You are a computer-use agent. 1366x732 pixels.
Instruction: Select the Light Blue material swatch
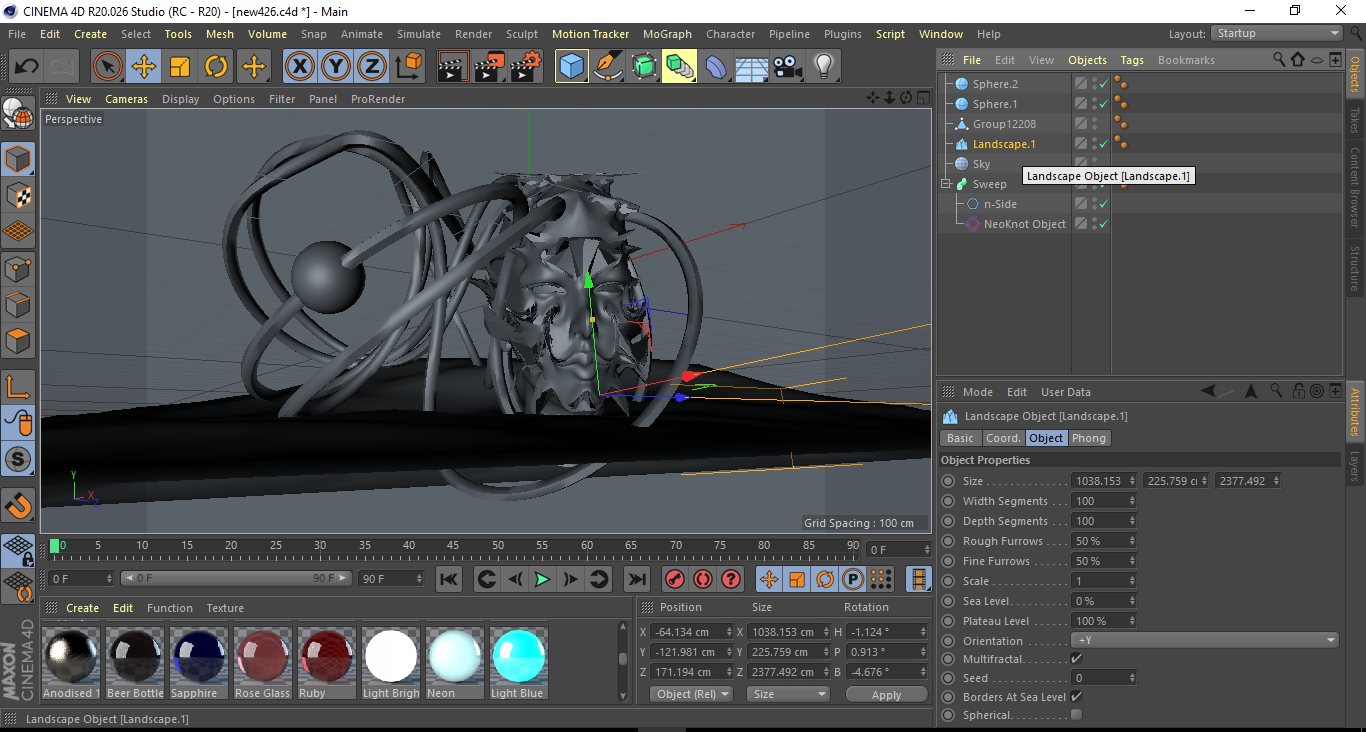point(519,657)
